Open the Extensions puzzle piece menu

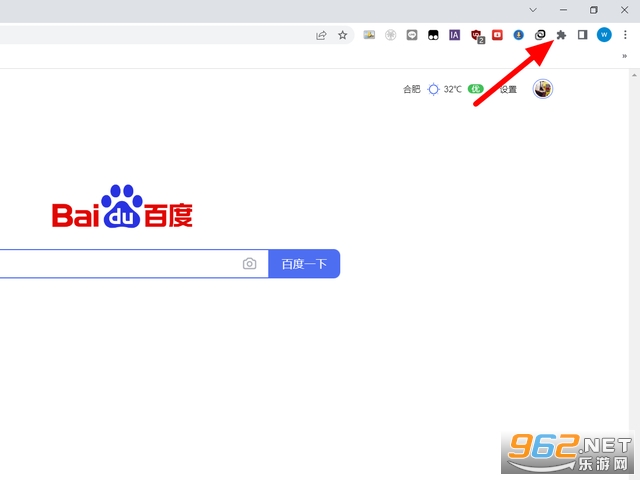pos(561,35)
